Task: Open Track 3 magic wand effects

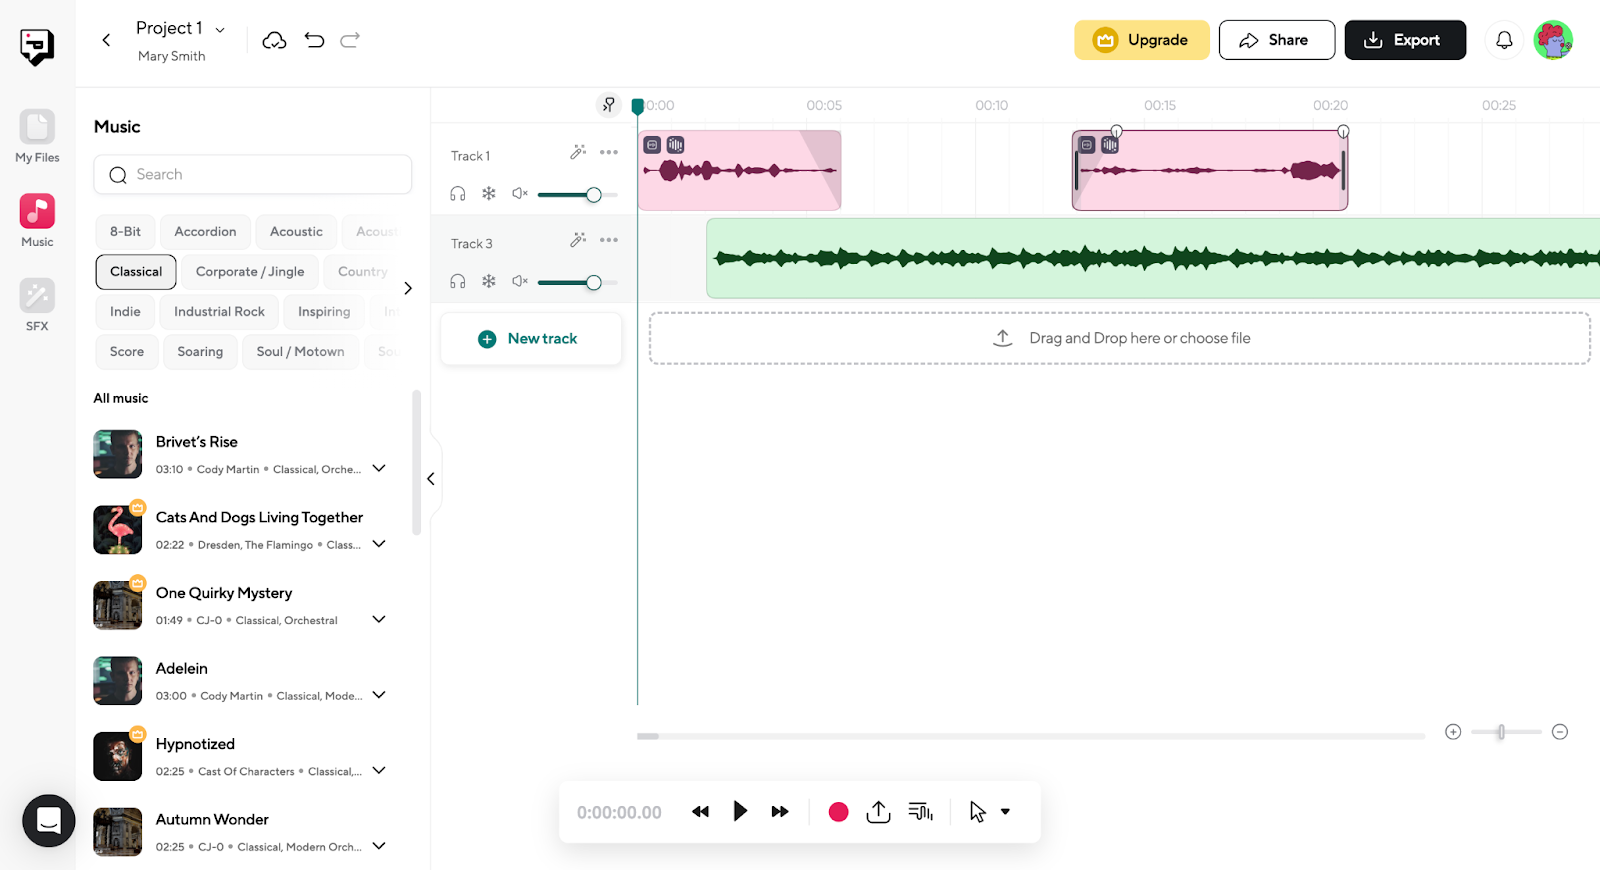Action: coord(578,240)
